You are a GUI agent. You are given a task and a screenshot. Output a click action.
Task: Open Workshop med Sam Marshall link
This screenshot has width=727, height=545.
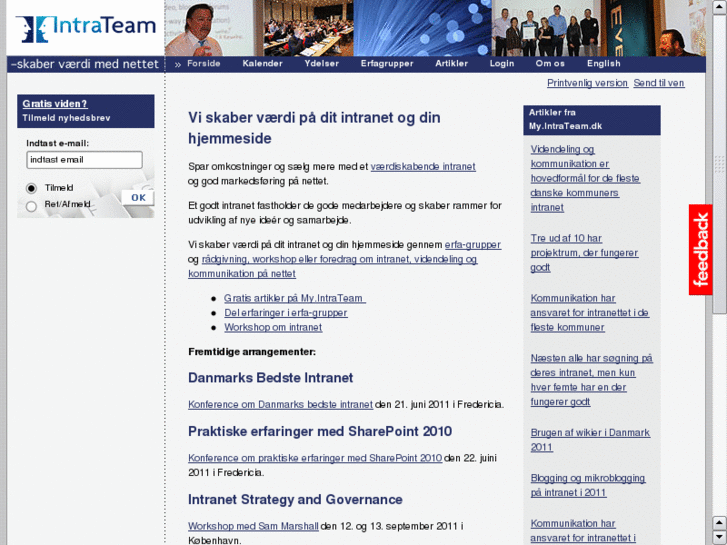pyautogui.click(x=254, y=526)
